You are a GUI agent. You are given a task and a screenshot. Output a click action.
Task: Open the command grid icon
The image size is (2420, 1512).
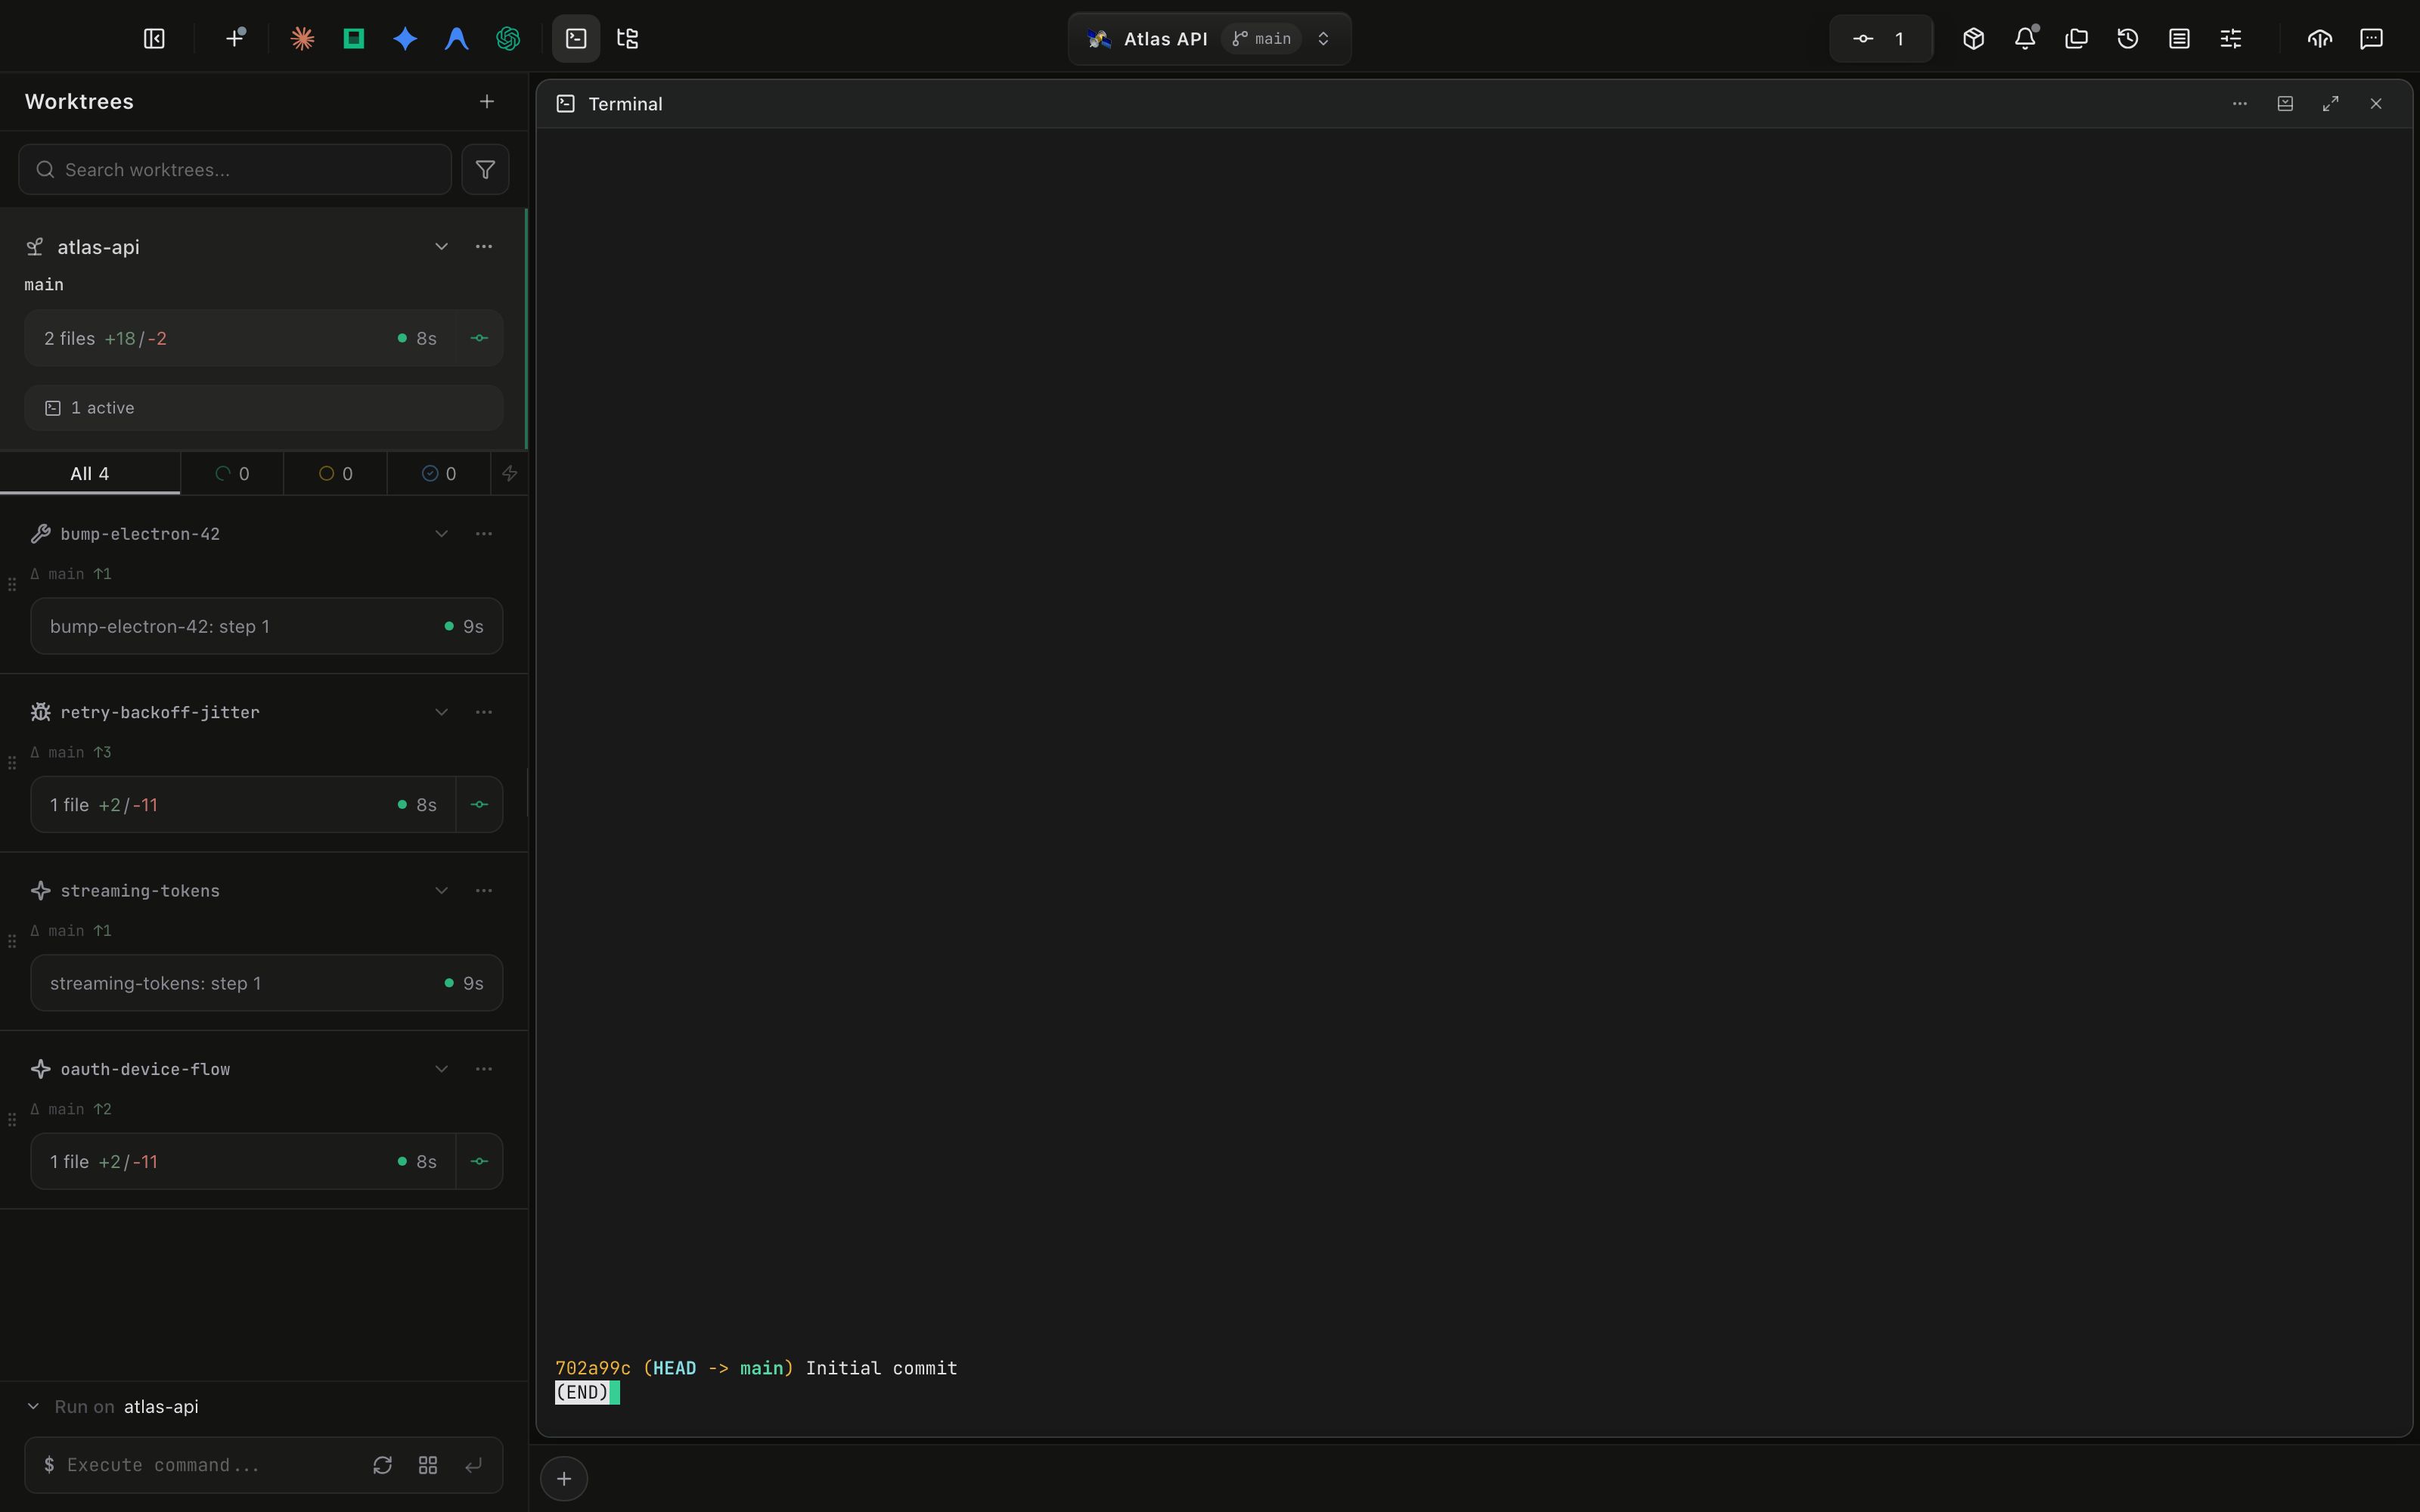428,1465
